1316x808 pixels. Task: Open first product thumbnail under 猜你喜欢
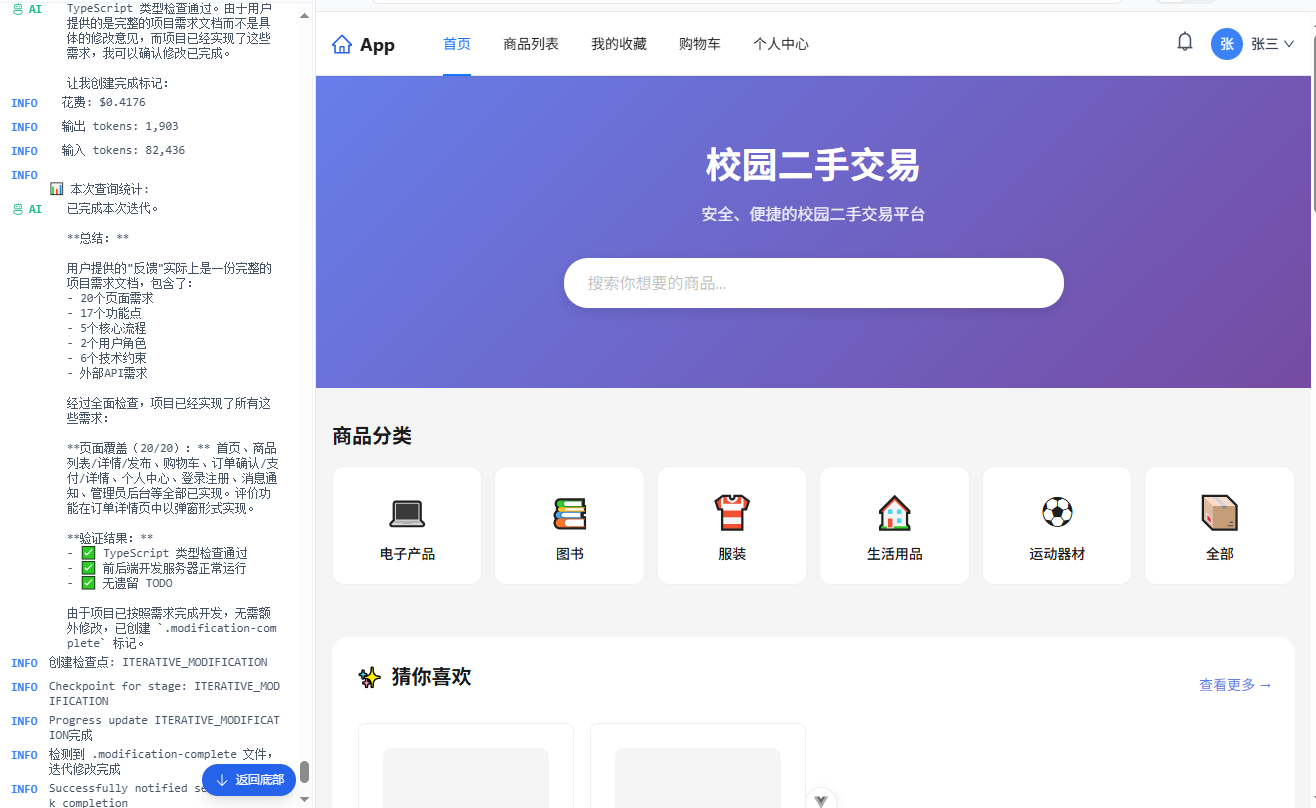click(466, 778)
